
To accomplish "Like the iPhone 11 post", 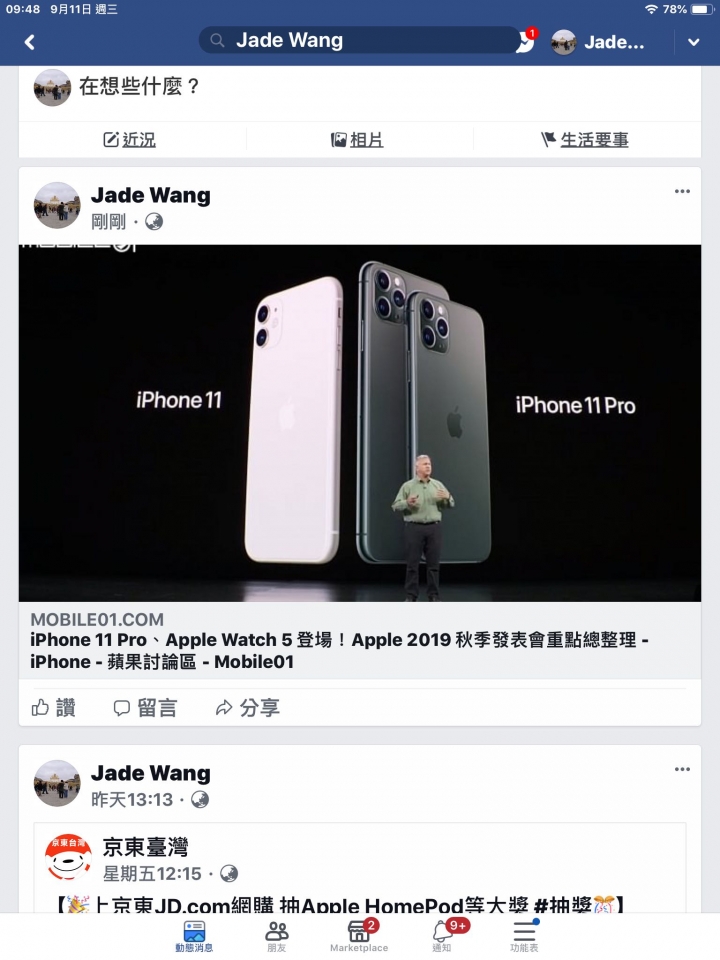I will pos(53,708).
